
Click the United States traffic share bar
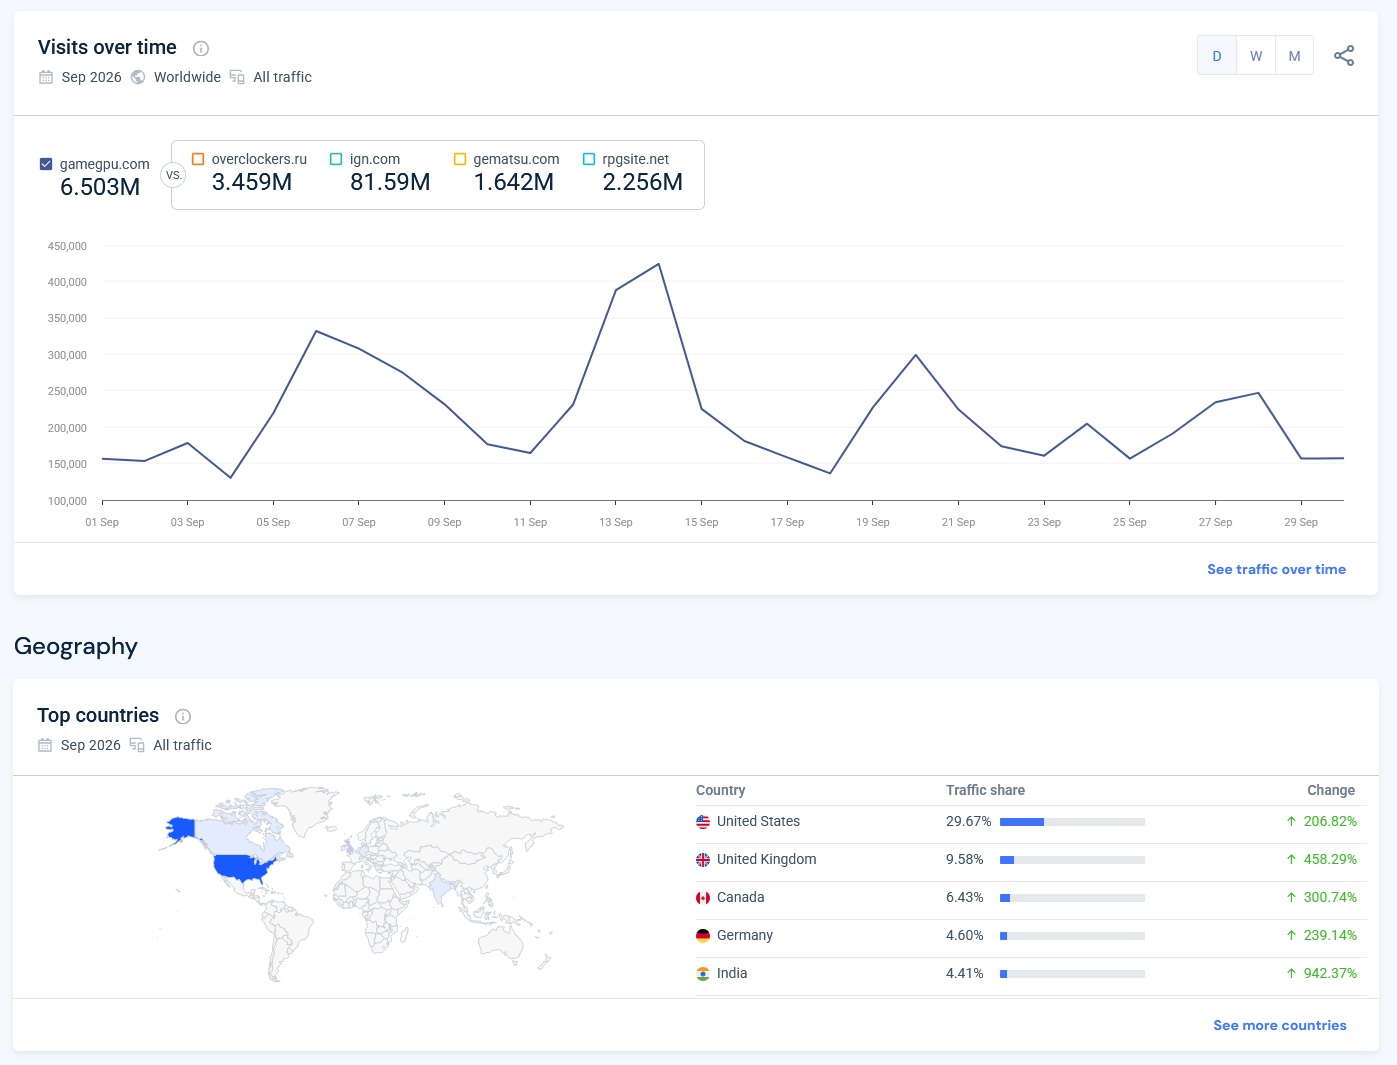point(1072,822)
